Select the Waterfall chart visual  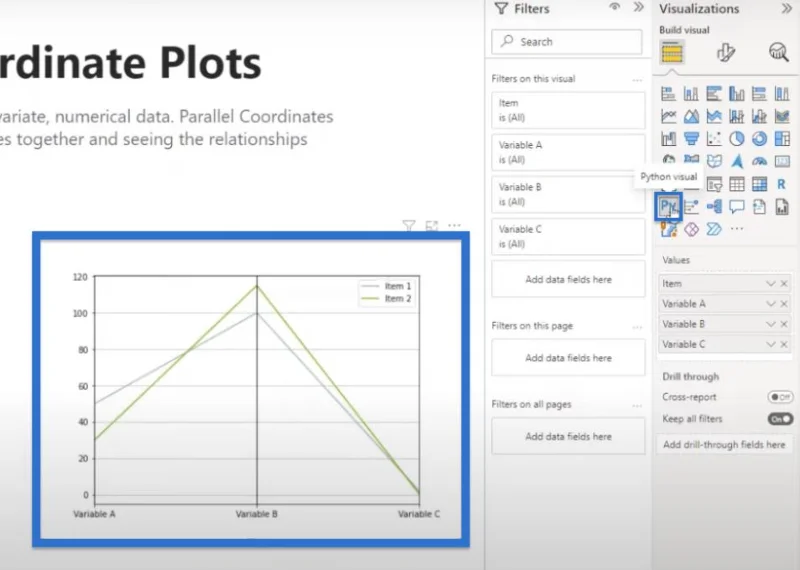coord(668,139)
